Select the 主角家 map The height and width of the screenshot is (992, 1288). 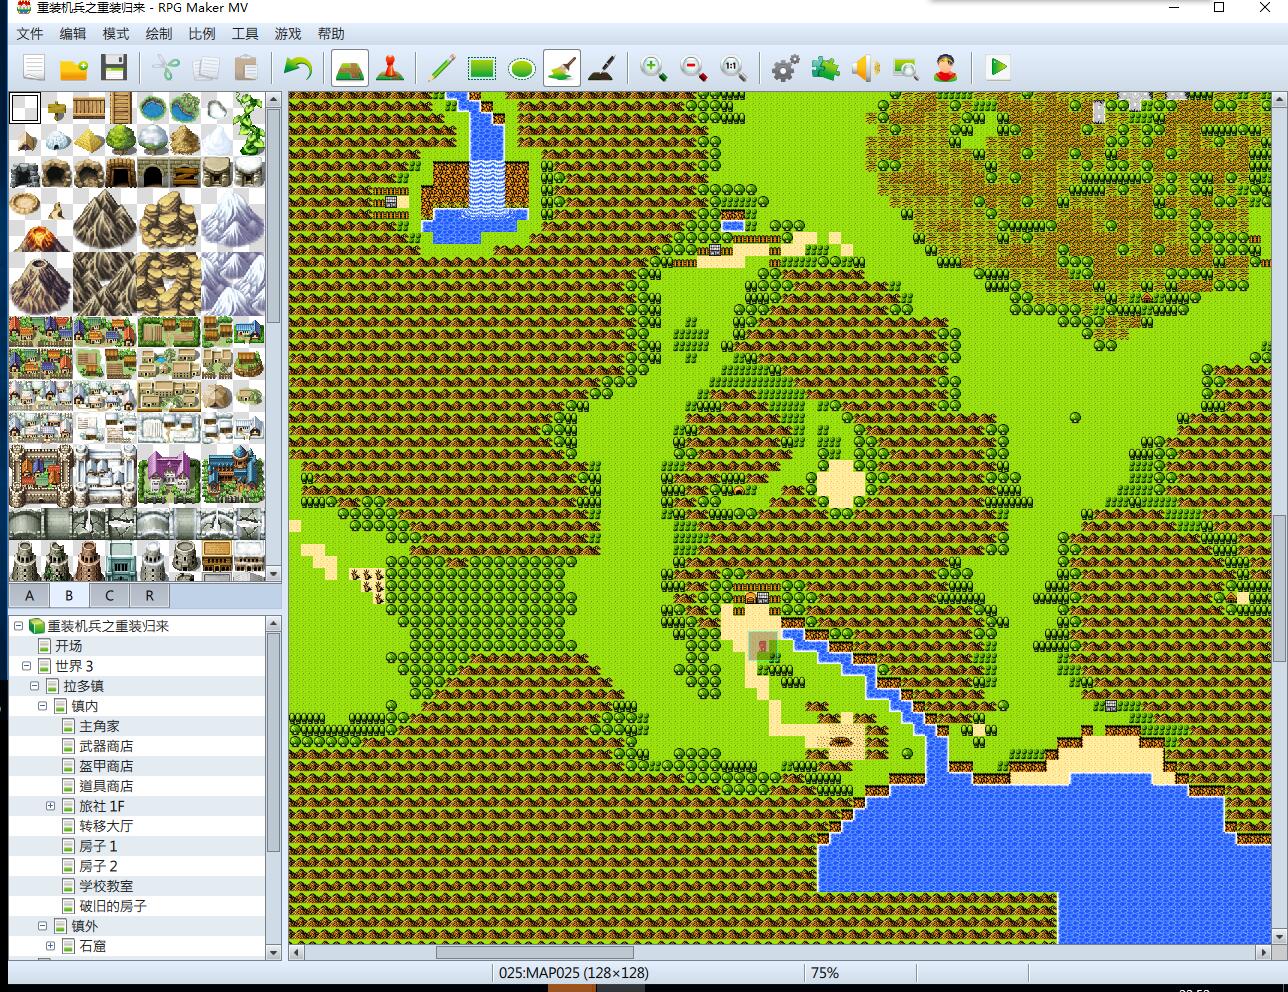pyautogui.click(x=99, y=726)
